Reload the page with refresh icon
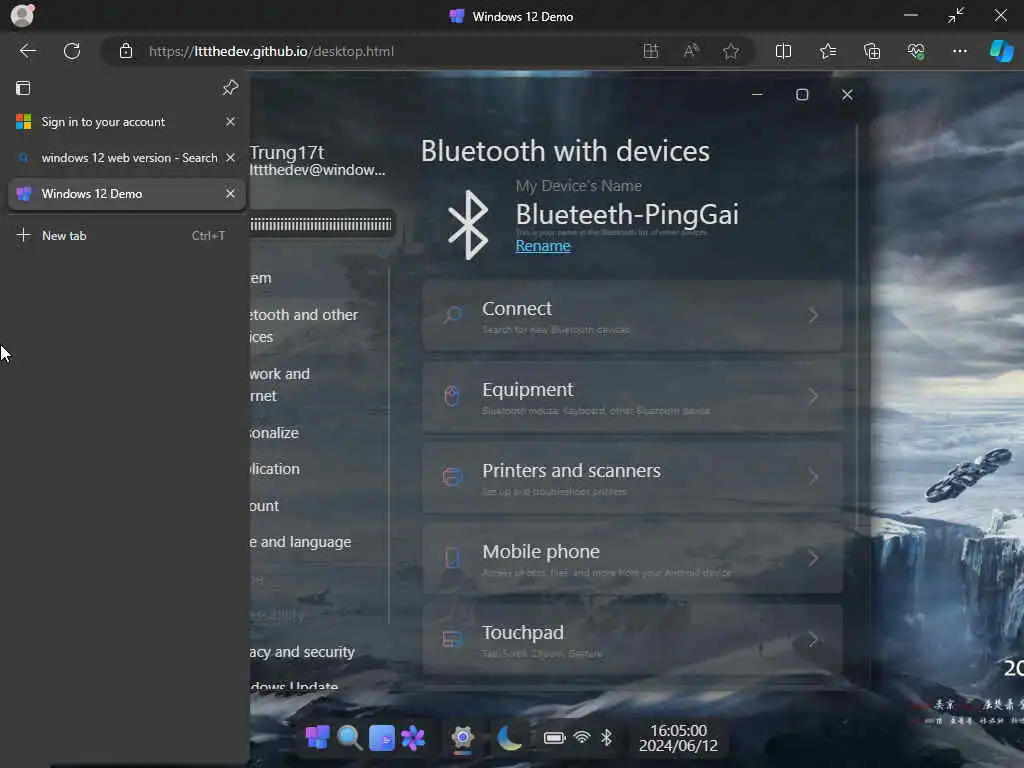Screen dimensions: 1024x768 [x=72, y=51]
